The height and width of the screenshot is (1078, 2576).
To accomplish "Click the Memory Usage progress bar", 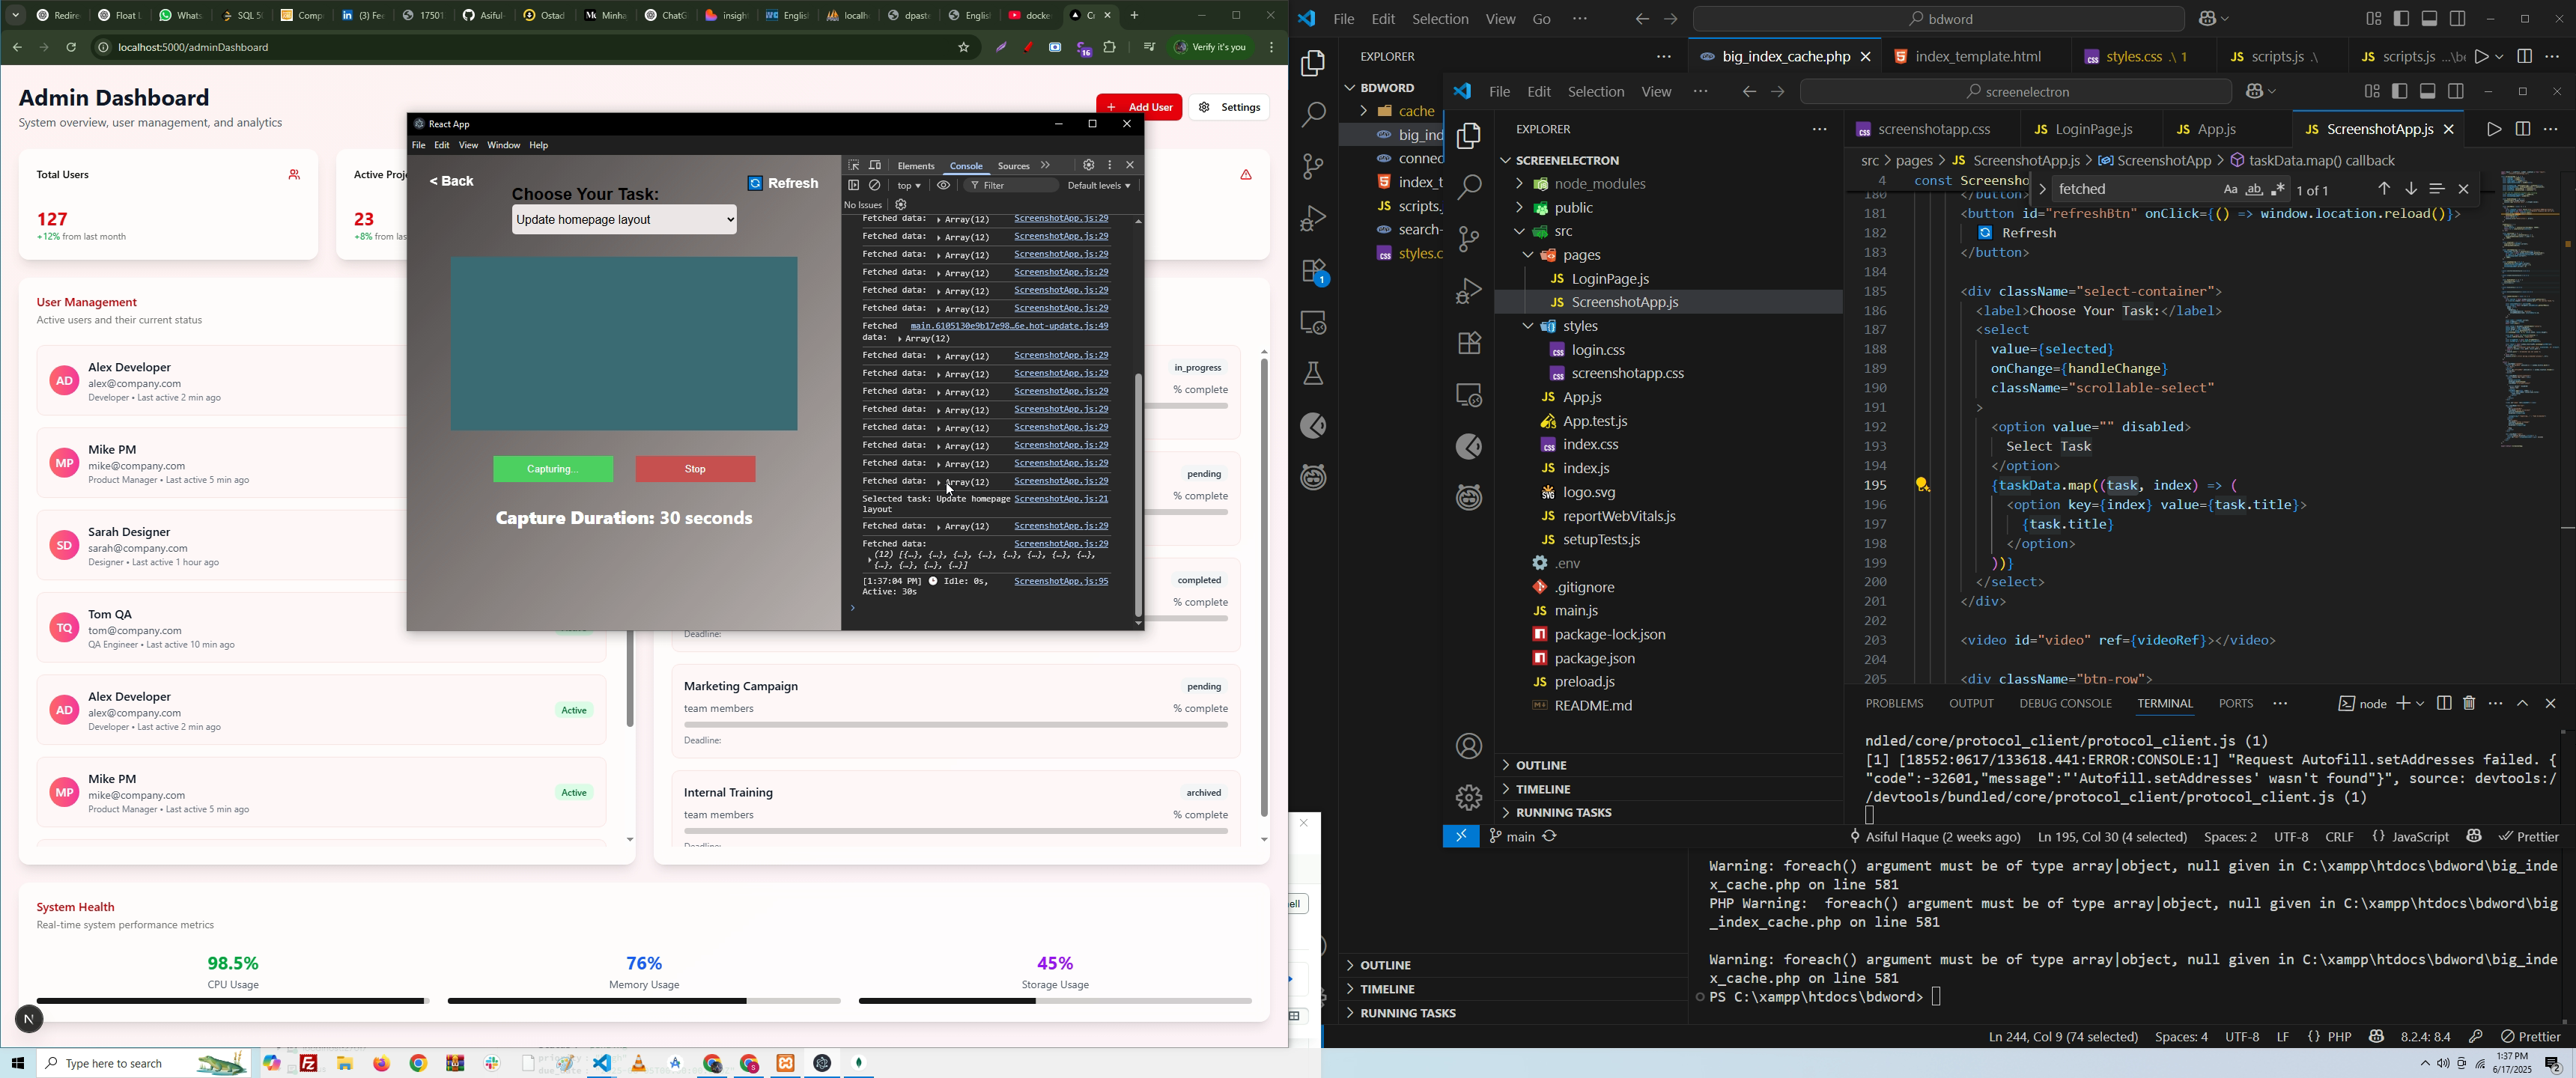I will pos(644,1001).
